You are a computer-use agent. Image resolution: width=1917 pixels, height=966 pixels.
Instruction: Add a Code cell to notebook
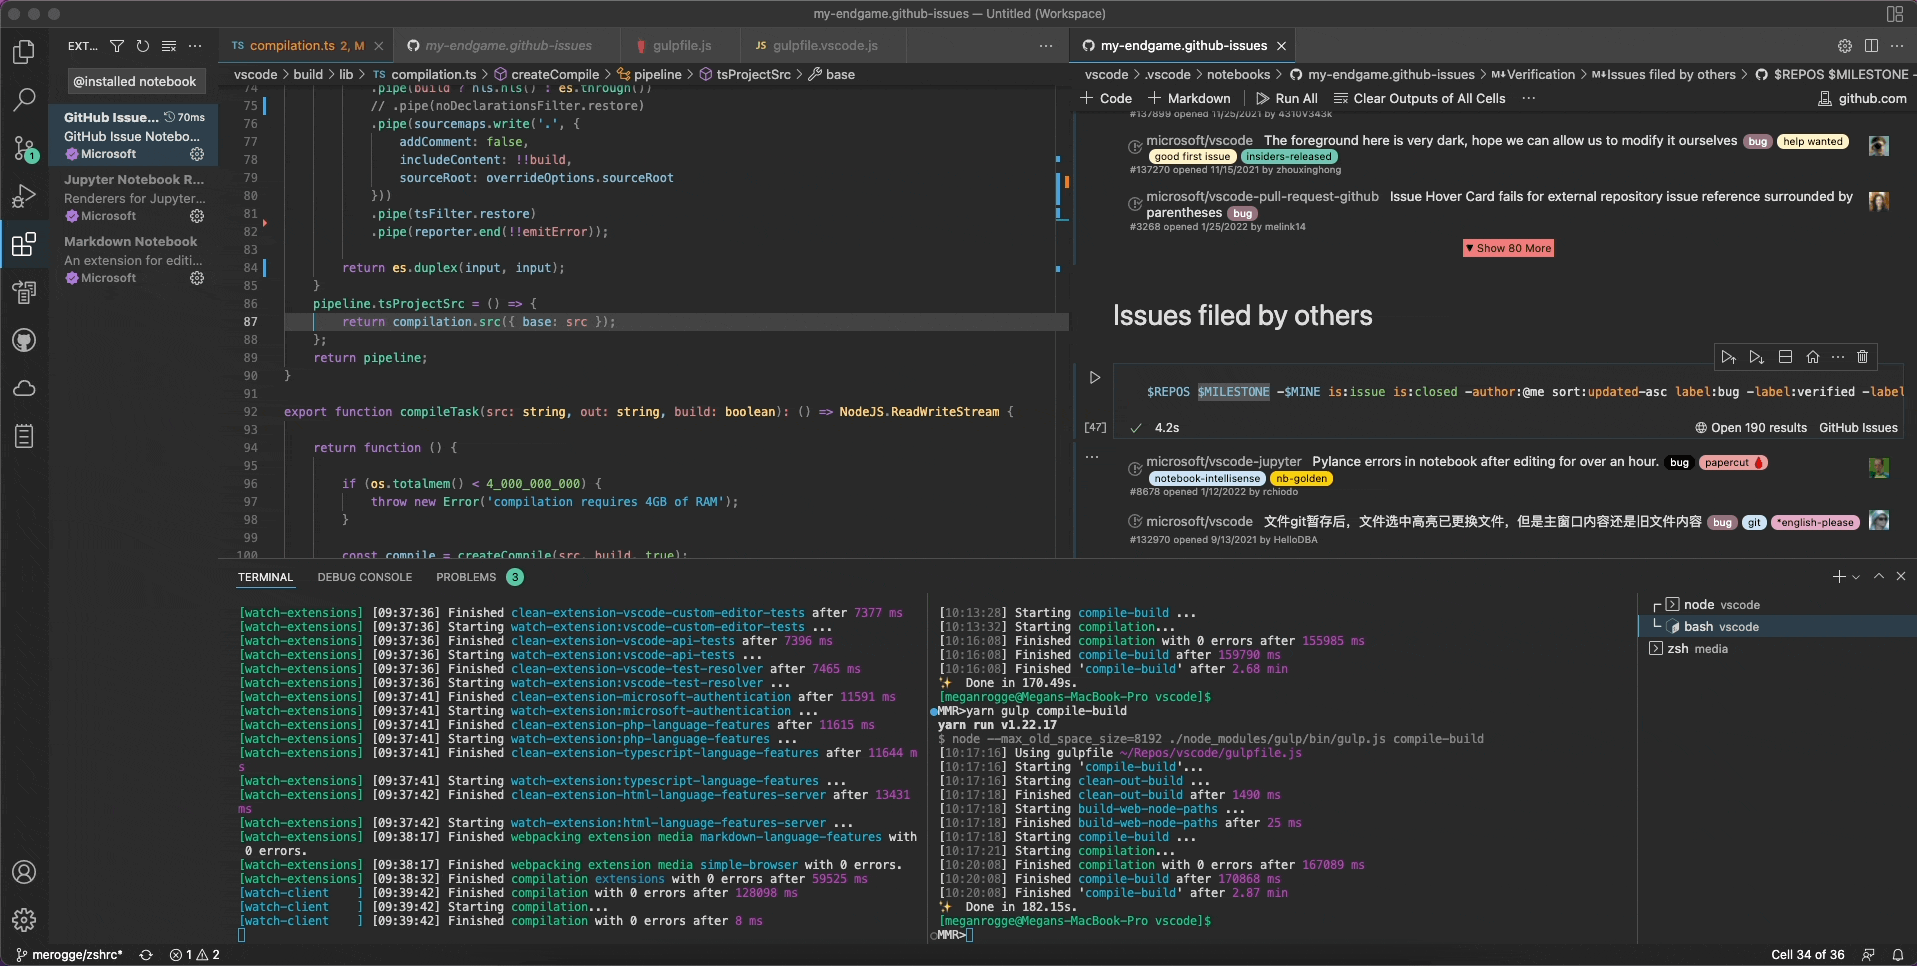coord(1106,98)
